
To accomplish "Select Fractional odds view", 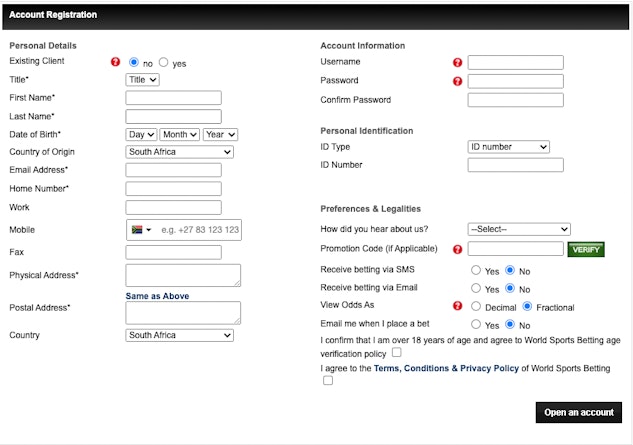I will 527,306.
